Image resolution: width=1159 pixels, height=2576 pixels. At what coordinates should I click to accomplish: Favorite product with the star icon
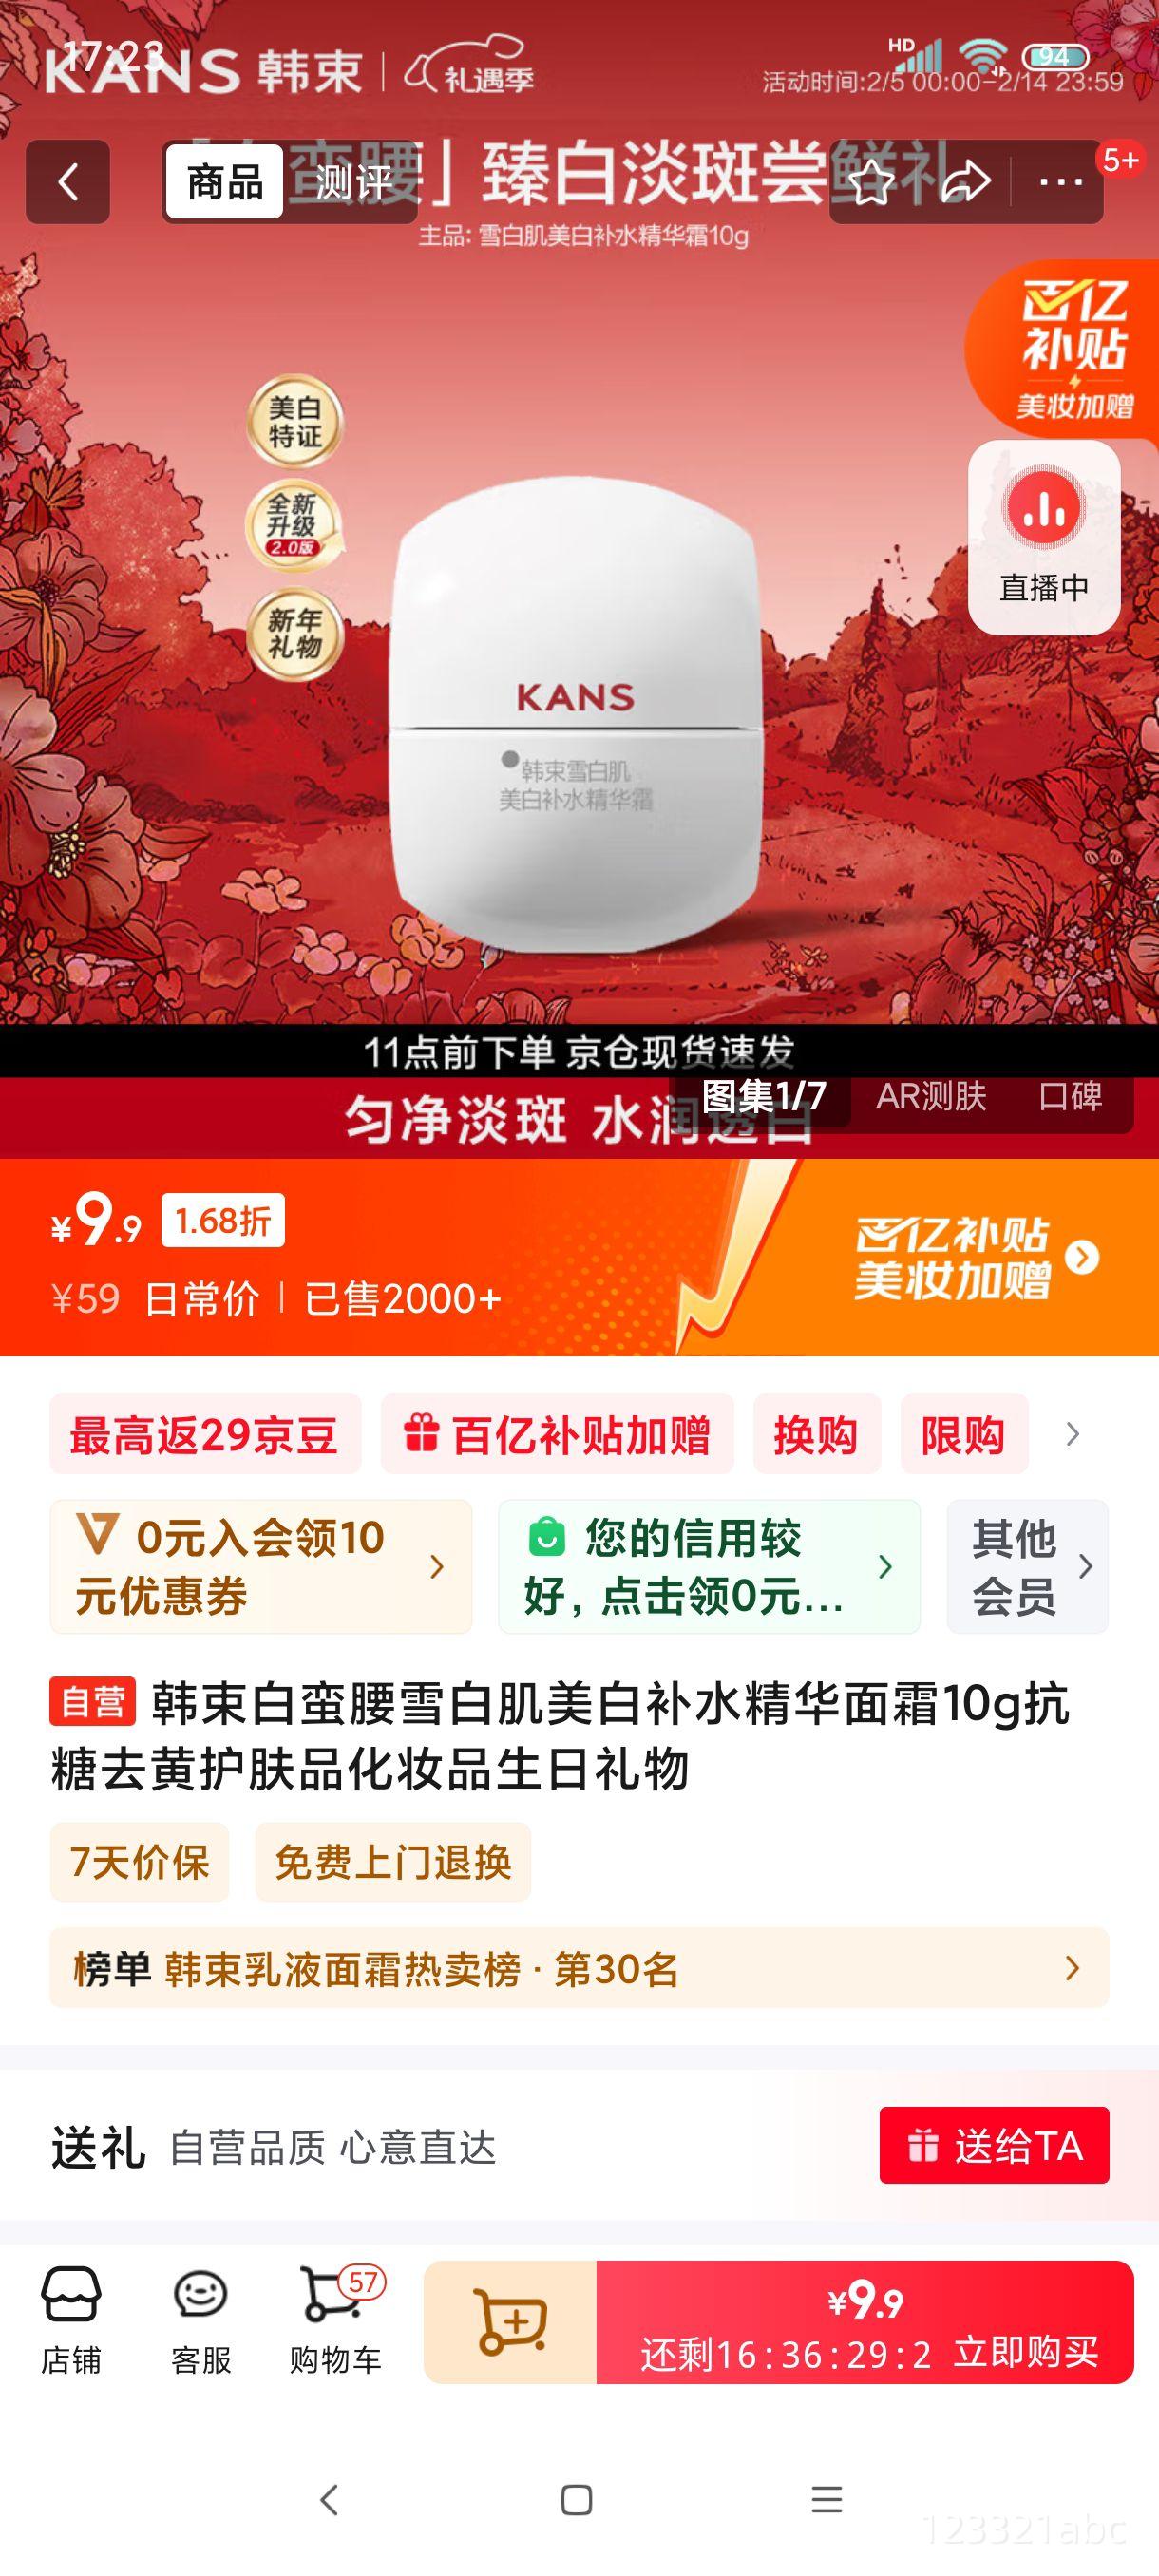click(871, 182)
